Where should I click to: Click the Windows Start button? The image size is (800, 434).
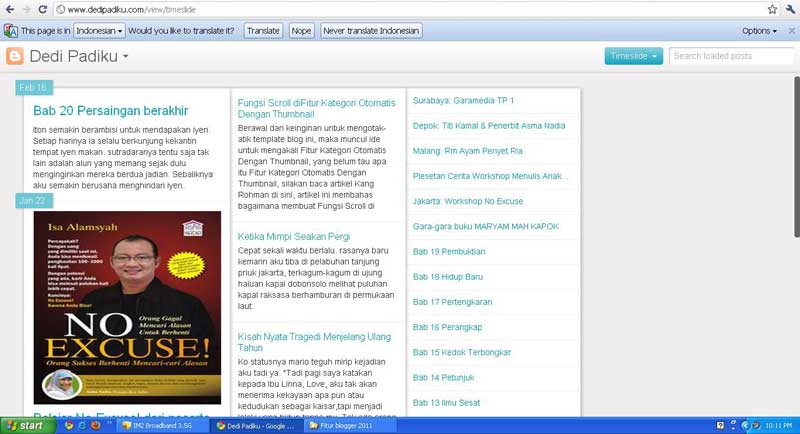28,425
